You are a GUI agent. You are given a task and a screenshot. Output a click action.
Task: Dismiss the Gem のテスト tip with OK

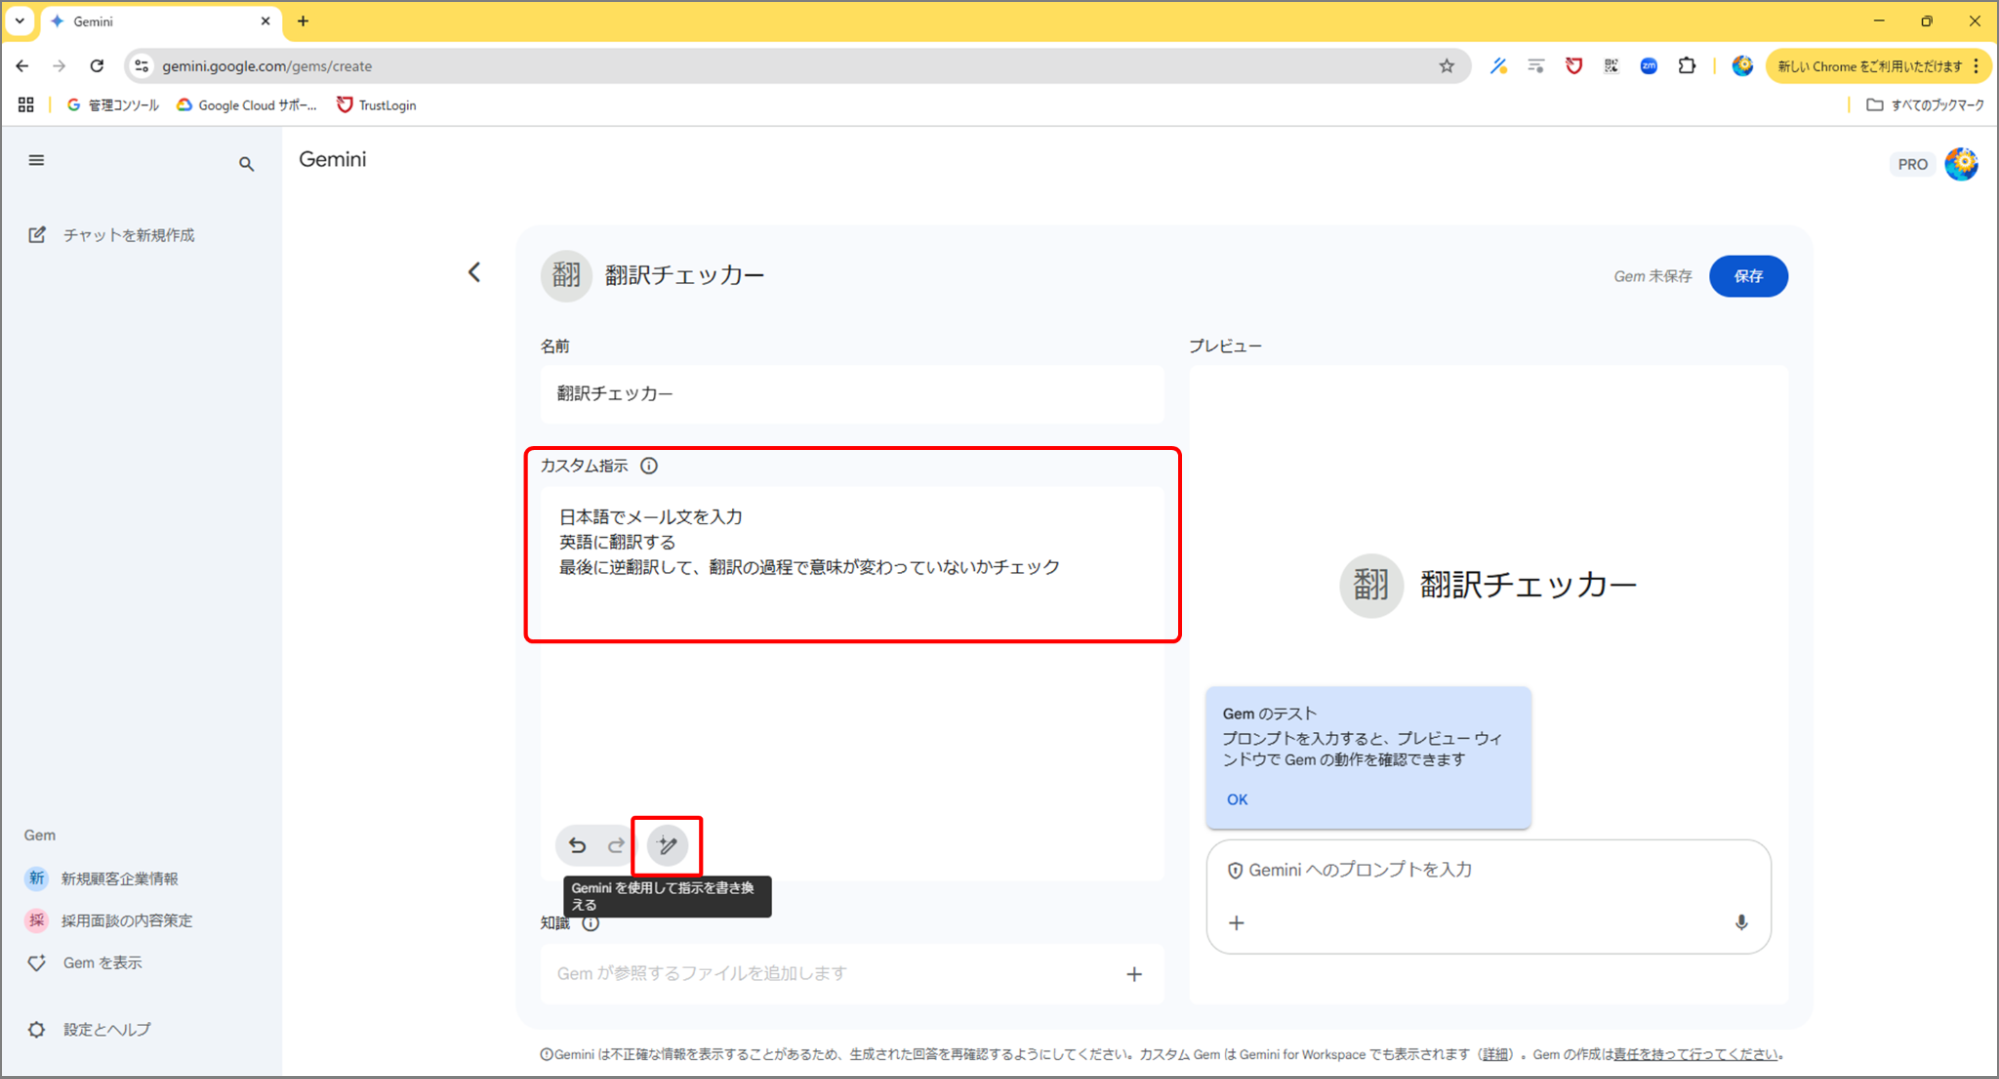tap(1237, 799)
